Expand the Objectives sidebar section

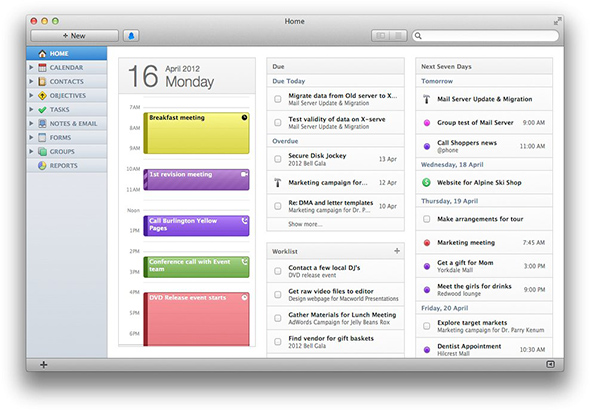pyautogui.click(x=31, y=95)
